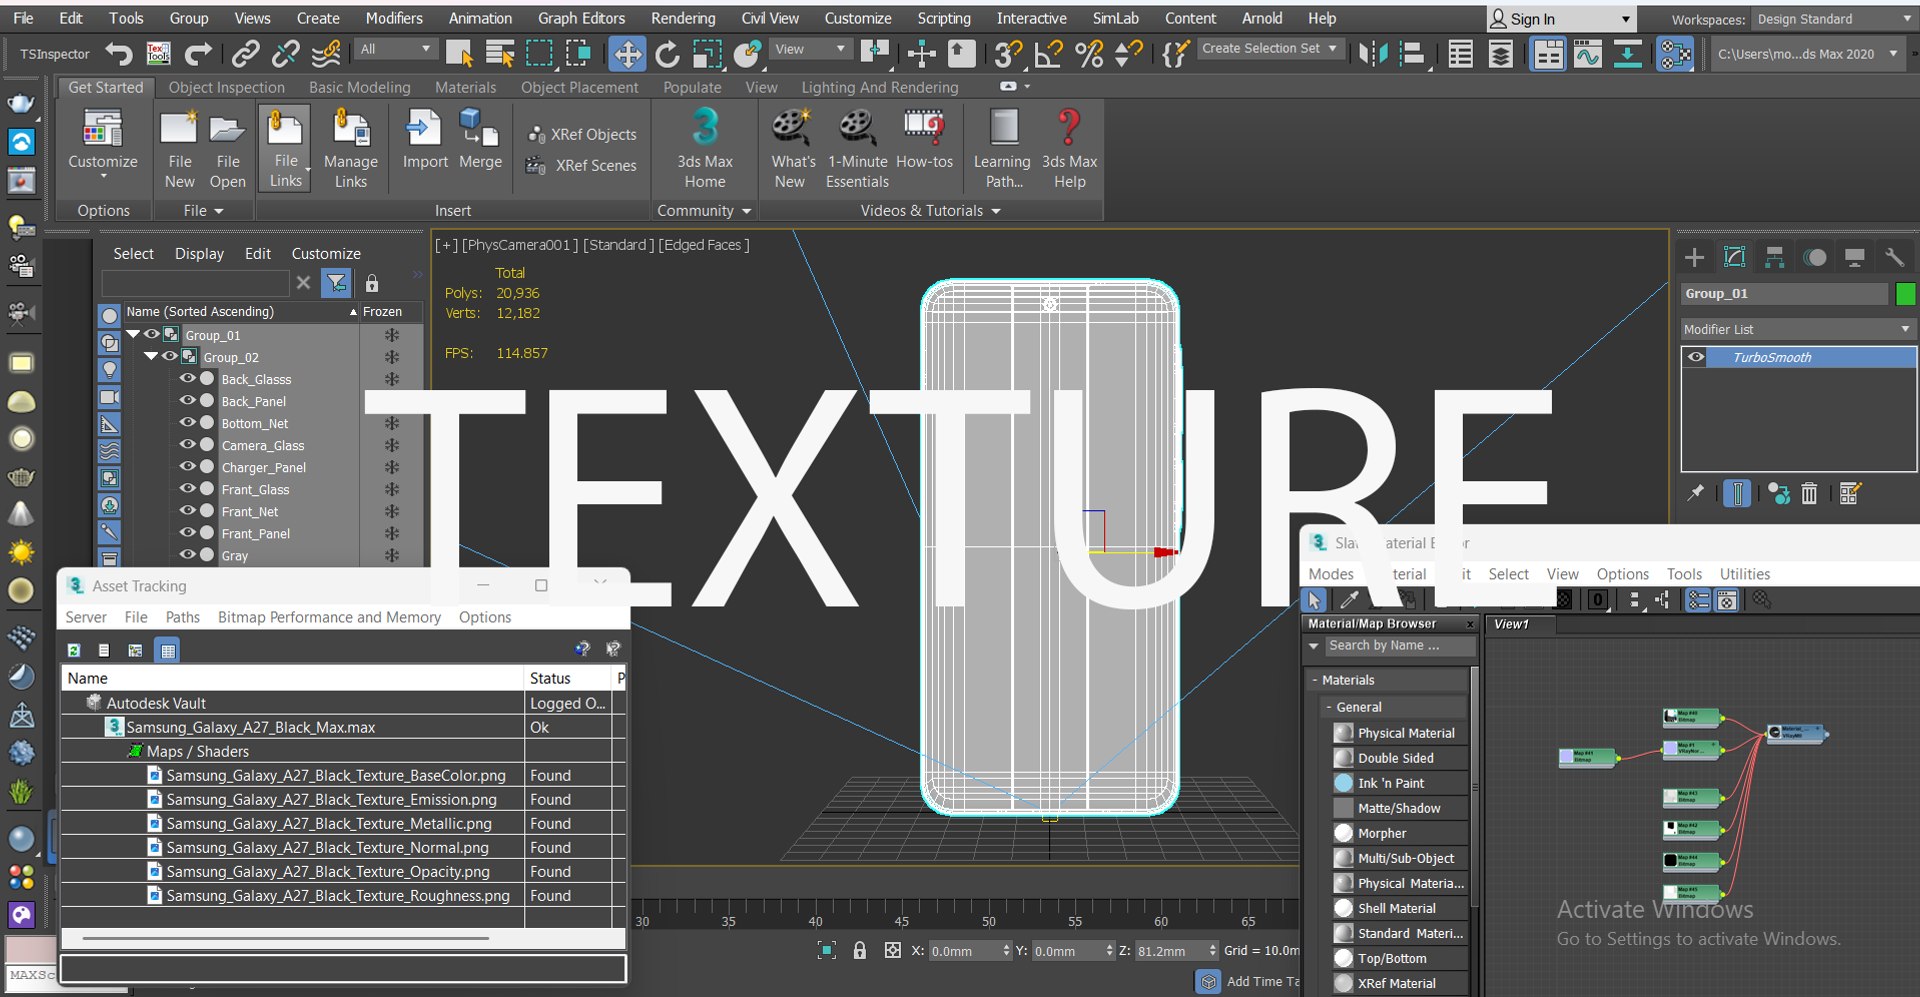
Task: Open the Customize ribbon button
Action: tap(103, 145)
